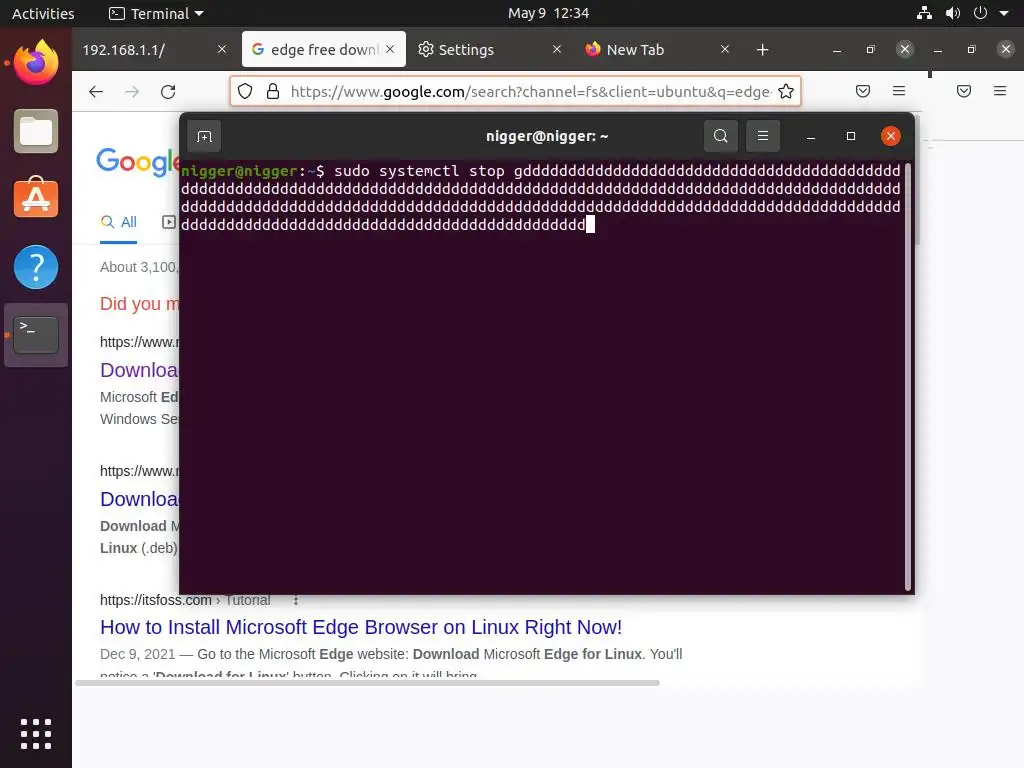Click the 'Did you m' suggestion text

139,304
